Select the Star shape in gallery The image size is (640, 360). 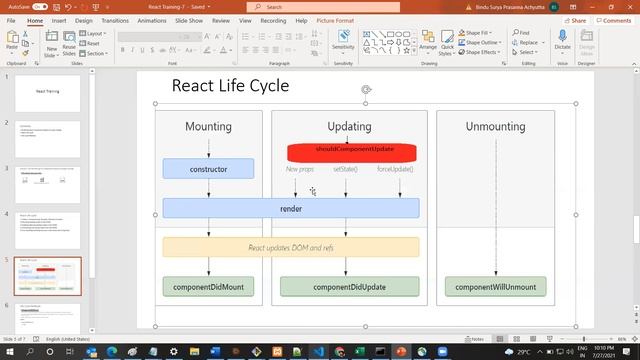click(x=407, y=51)
